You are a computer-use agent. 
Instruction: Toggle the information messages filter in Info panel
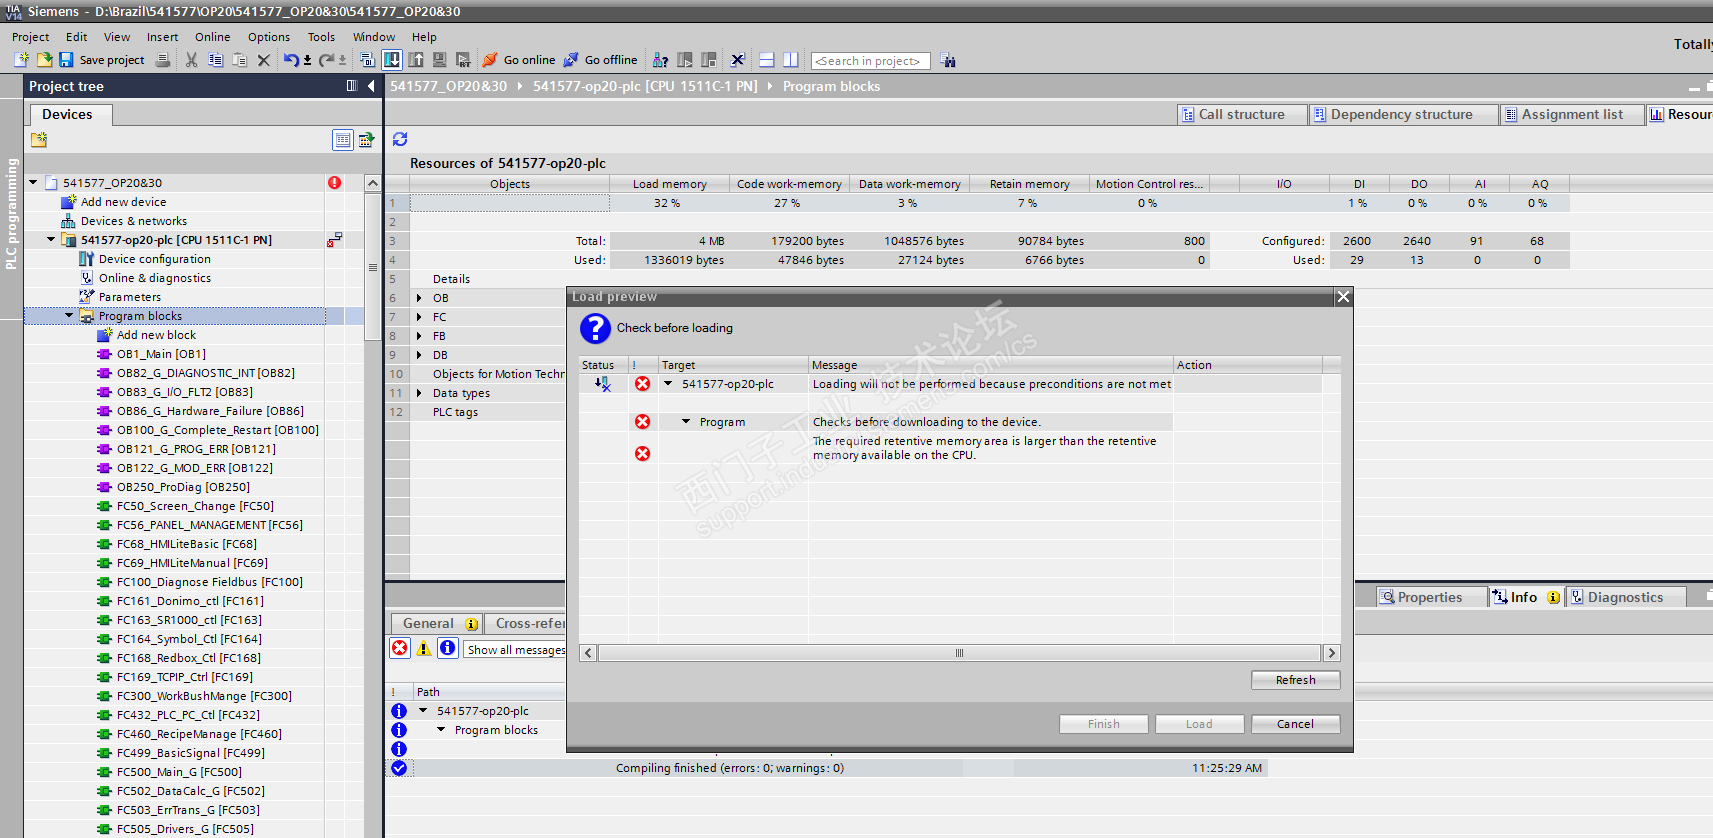448,648
